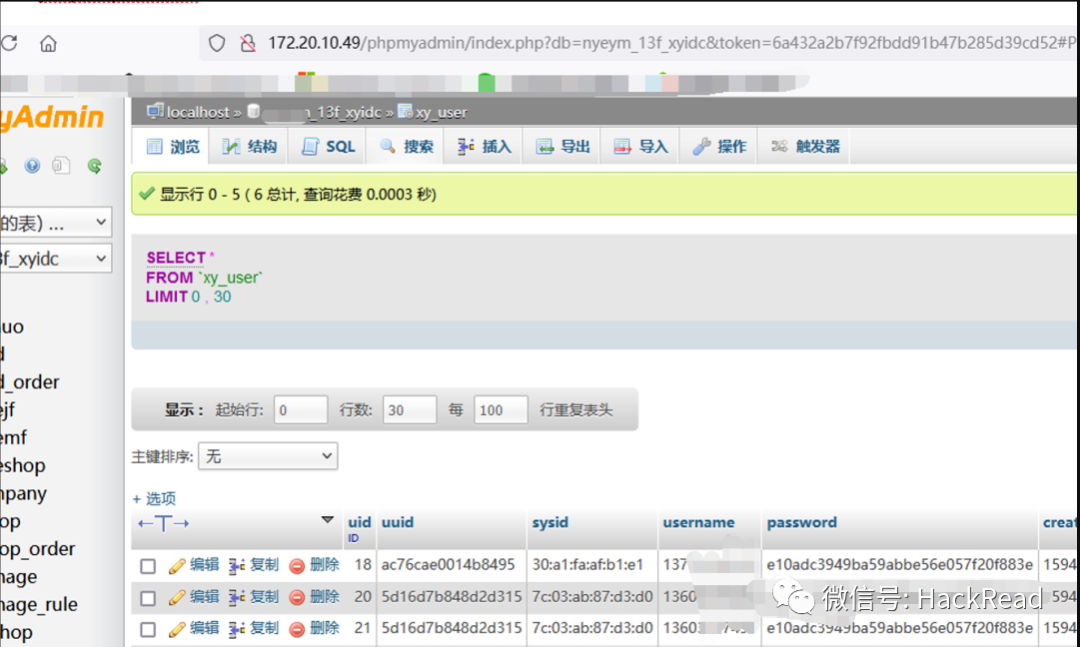This screenshot has width=1080, height=647.
Task: Open phpMyAdmin documentation help icon
Action: [x=32, y=166]
